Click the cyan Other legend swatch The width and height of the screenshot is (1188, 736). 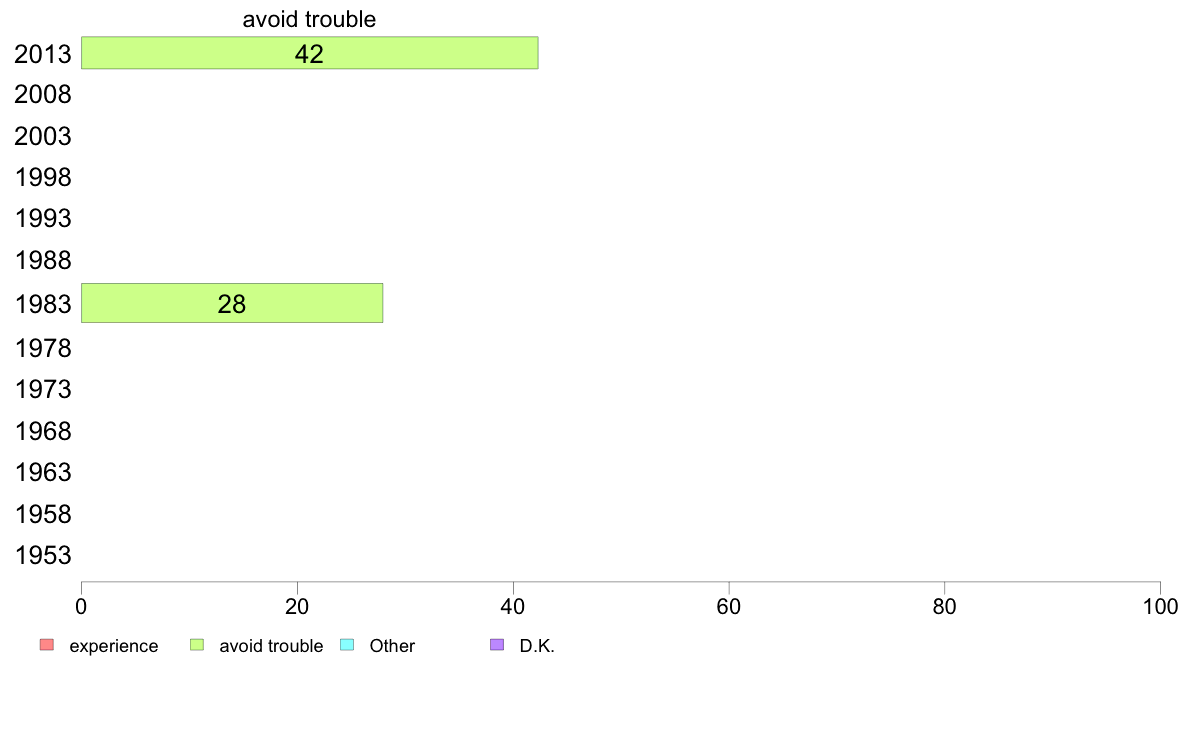[347, 645]
